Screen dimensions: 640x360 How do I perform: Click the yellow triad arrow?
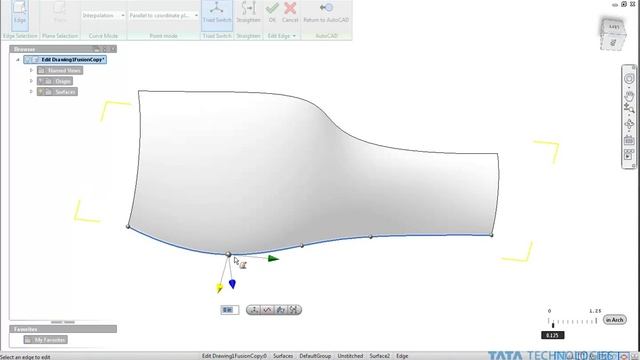pyautogui.click(x=219, y=289)
